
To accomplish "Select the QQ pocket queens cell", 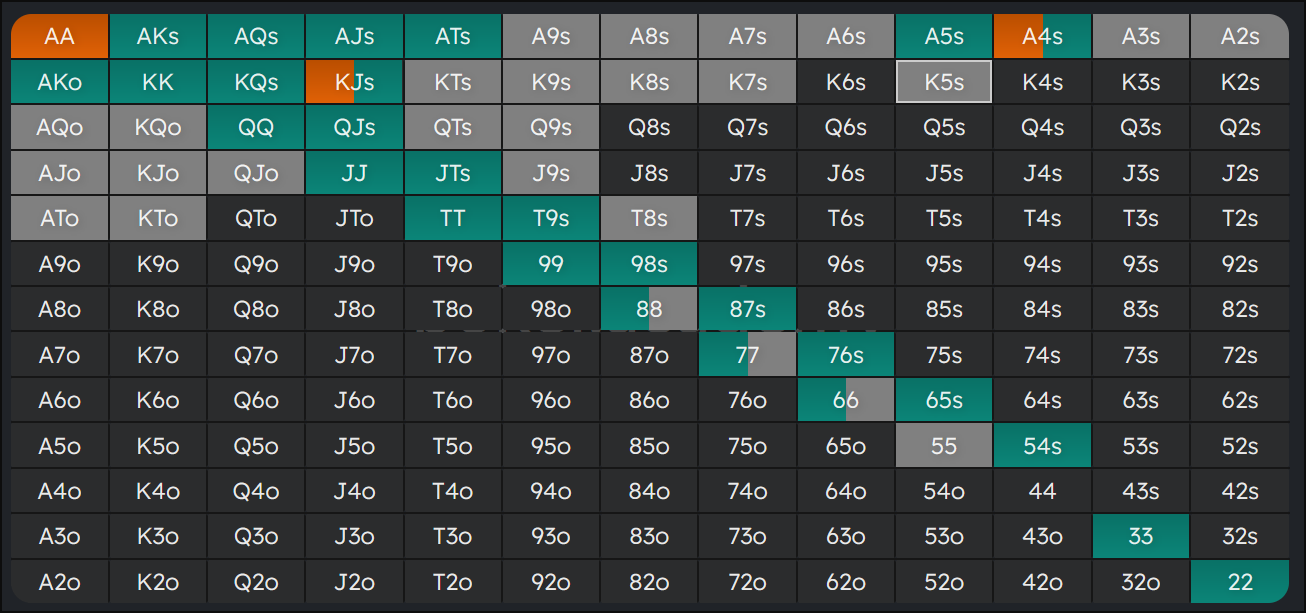I will point(256,128).
